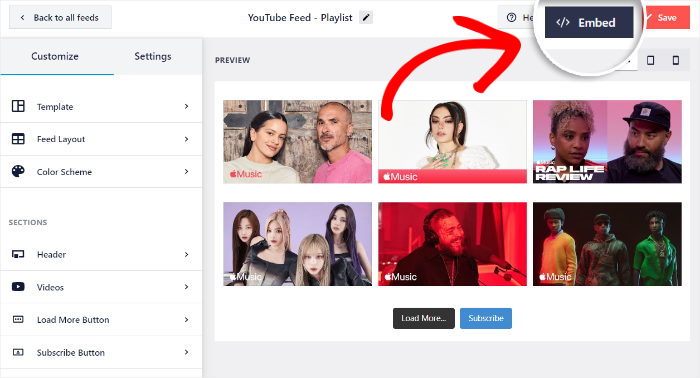Expand the Subscribe Button chevron
Image resolution: width=700 pixels, height=378 pixels.
(187, 352)
